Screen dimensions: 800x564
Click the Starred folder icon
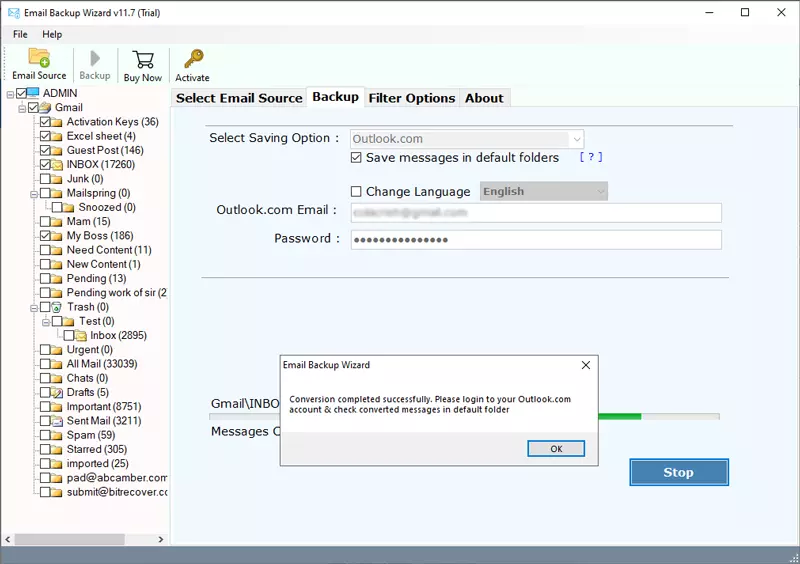tap(57, 449)
